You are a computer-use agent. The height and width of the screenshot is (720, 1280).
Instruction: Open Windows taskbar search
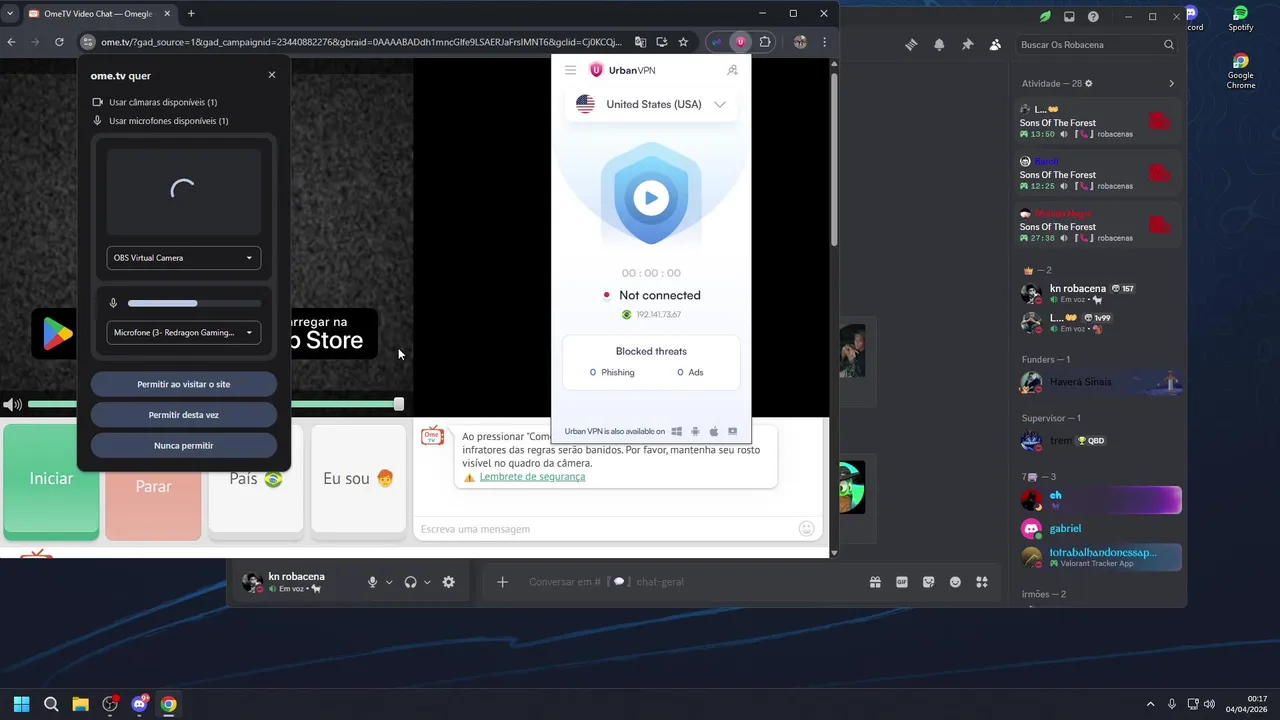[51, 704]
